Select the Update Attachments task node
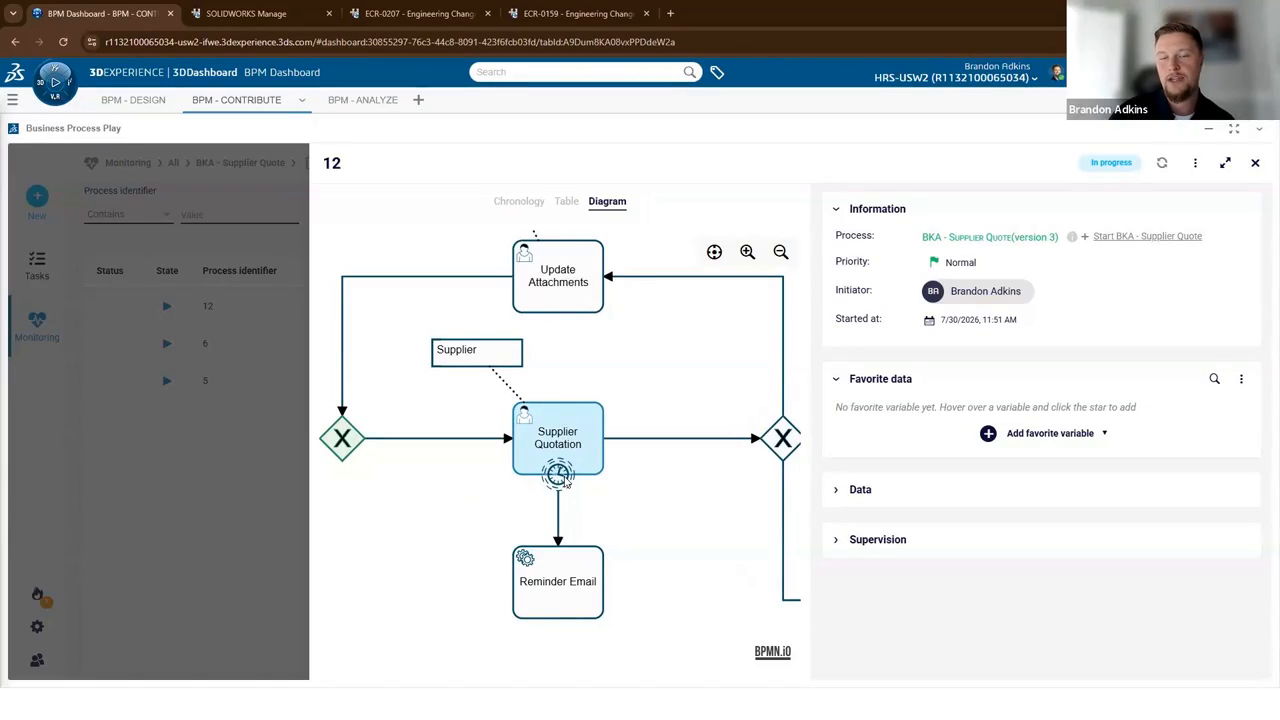Image resolution: width=1280 pixels, height=720 pixels. coord(558,277)
